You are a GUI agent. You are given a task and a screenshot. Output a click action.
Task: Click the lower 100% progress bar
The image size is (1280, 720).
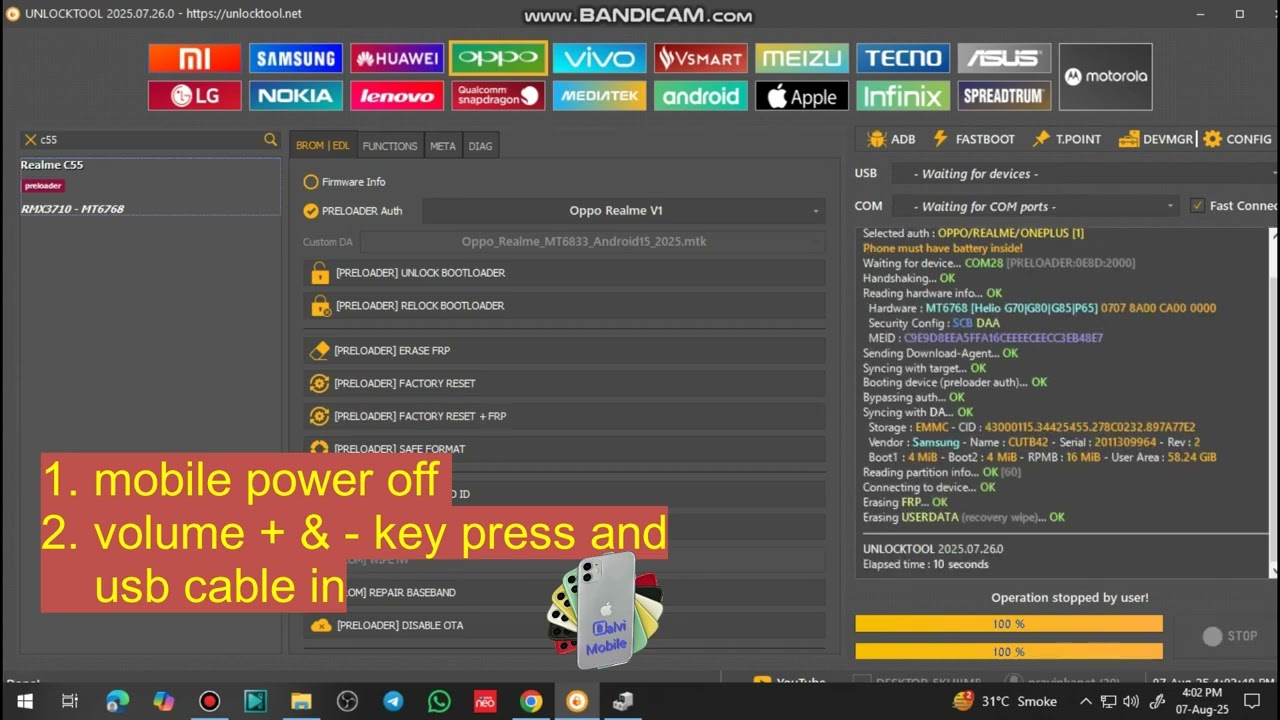click(x=1009, y=651)
